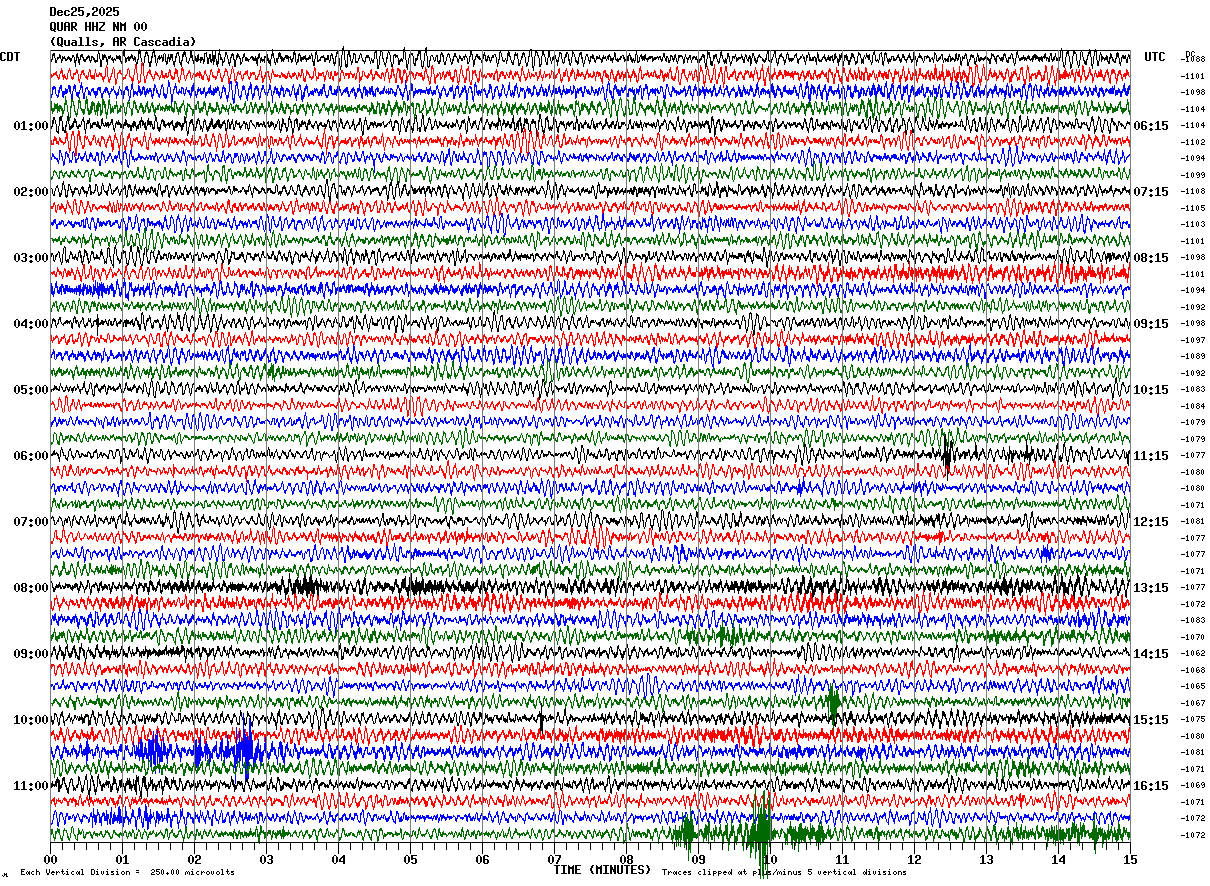Image resolution: width=1210 pixels, height=886 pixels.
Task: Click the 12 minute tick label
Action: [914, 859]
